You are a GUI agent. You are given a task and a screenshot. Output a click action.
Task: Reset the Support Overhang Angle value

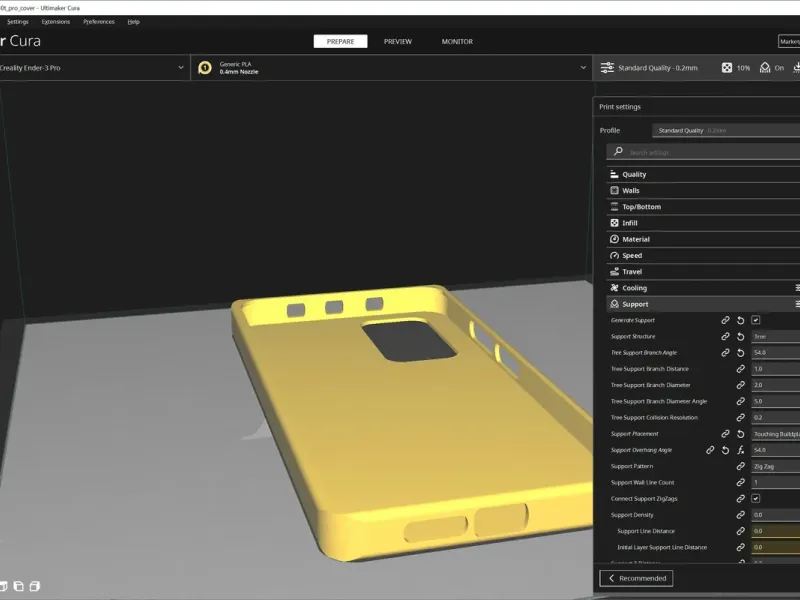725,450
